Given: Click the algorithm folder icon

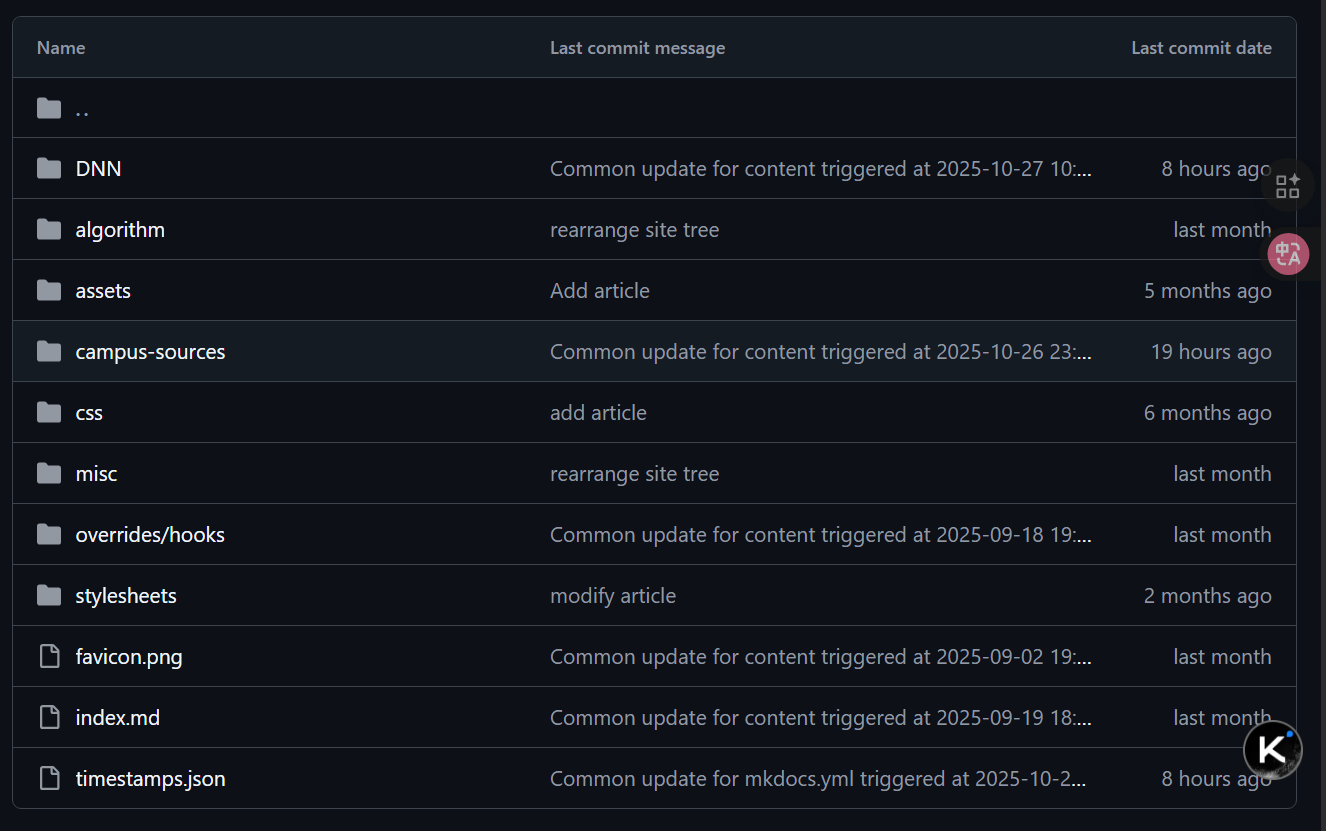Looking at the screenshot, I should point(49,230).
